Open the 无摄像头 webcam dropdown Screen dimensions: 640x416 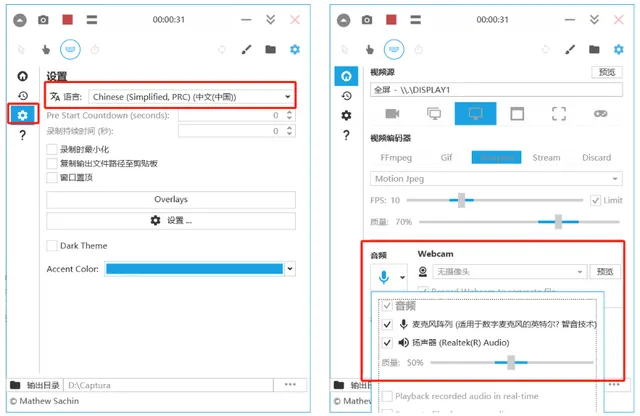510,271
